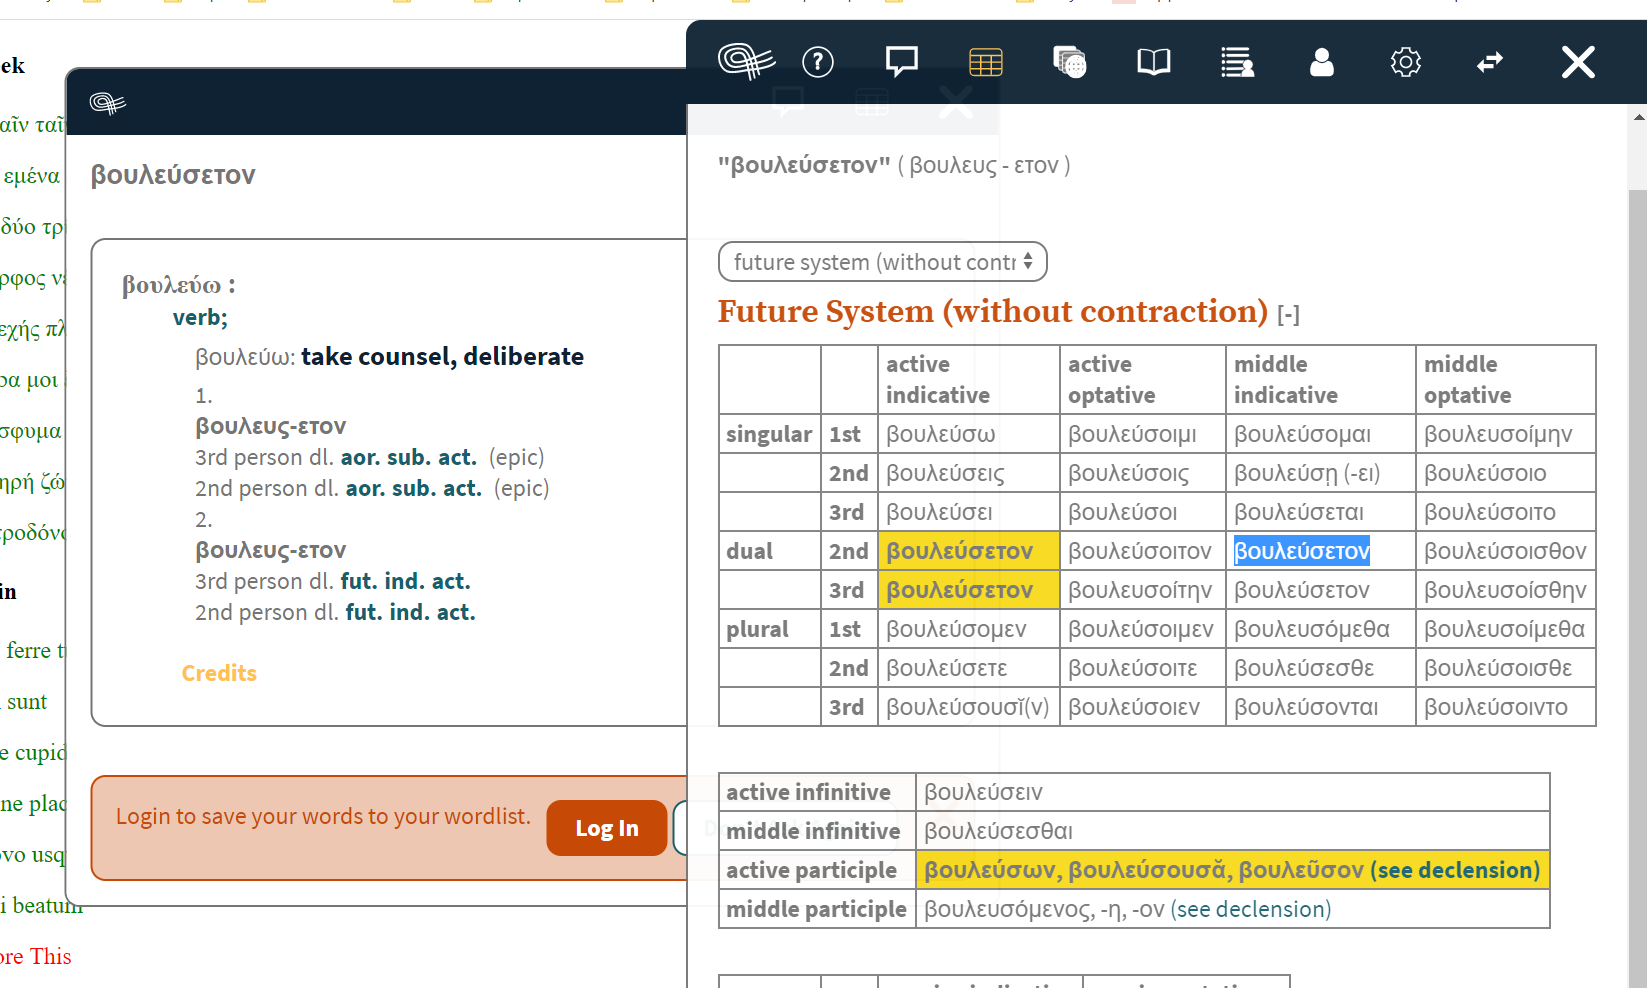Viewport: 1647px width, 988px height.
Task: Click the language swap arrows icon
Action: 1489,62
